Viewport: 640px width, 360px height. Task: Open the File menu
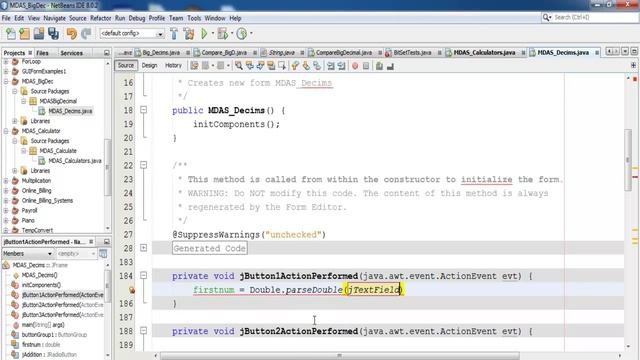coord(6,18)
